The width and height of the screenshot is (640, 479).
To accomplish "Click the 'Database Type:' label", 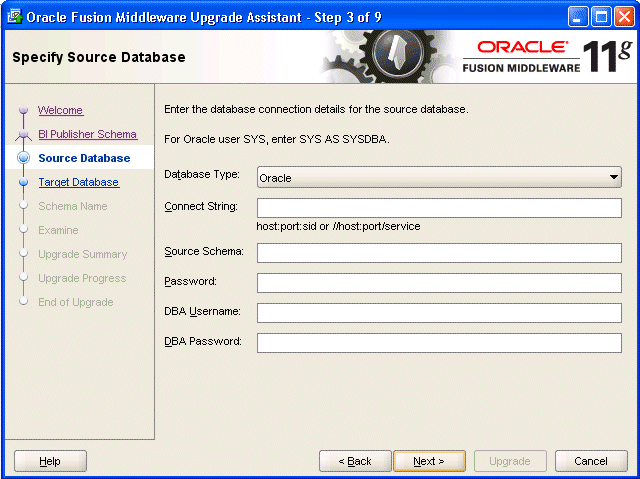I will pyautogui.click(x=202, y=174).
